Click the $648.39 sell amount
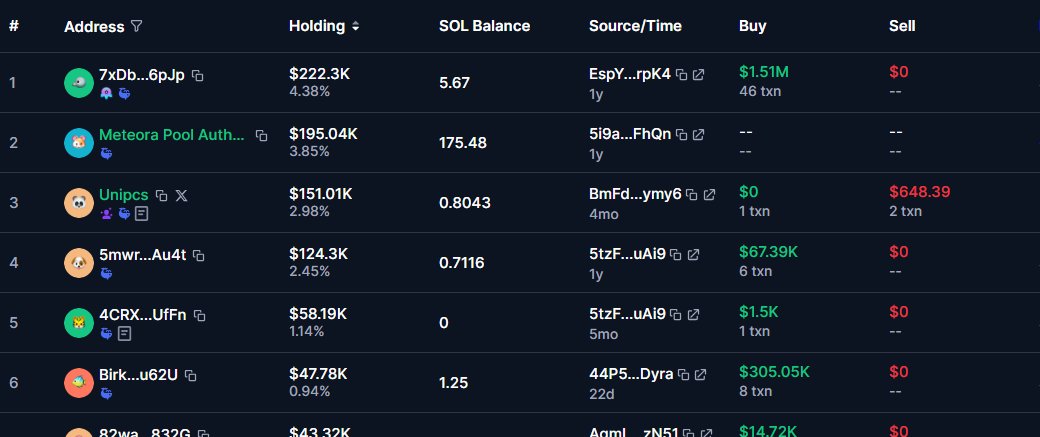The width and height of the screenshot is (1040, 437). tap(919, 192)
